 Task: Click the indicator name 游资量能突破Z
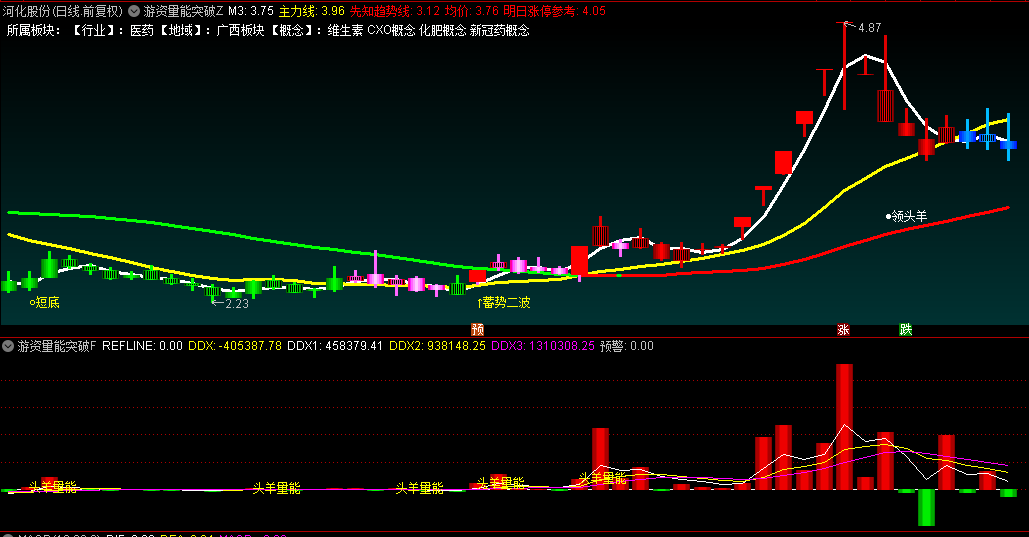(184, 11)
